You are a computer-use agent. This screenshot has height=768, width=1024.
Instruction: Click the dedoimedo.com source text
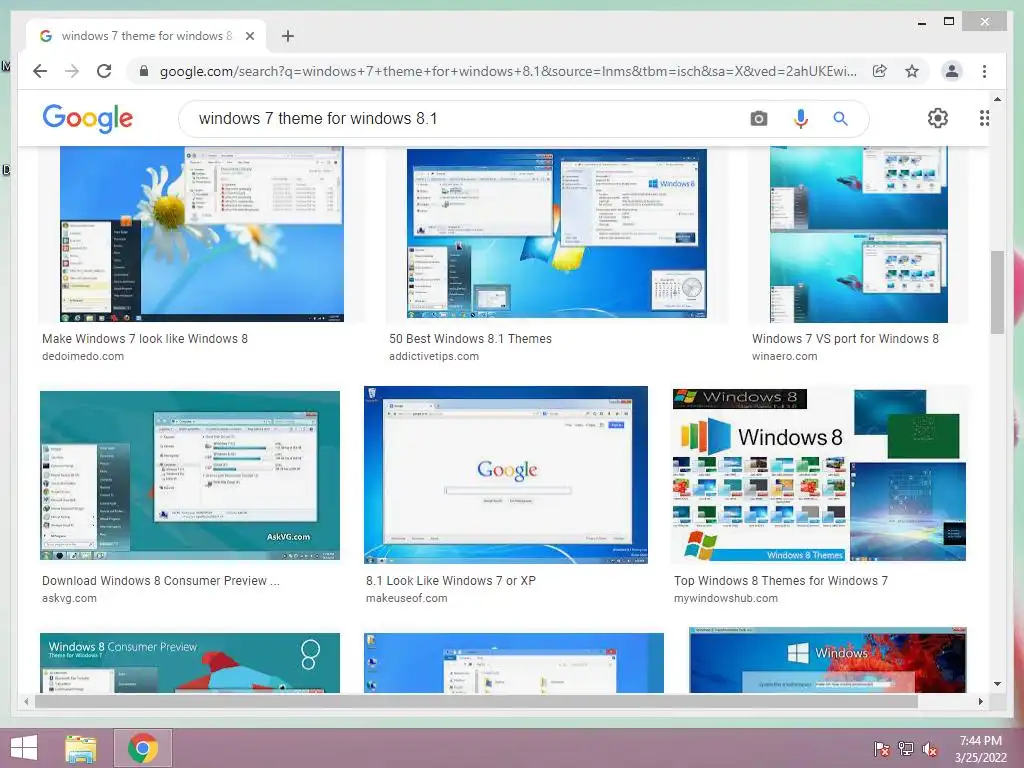point(83,356)
